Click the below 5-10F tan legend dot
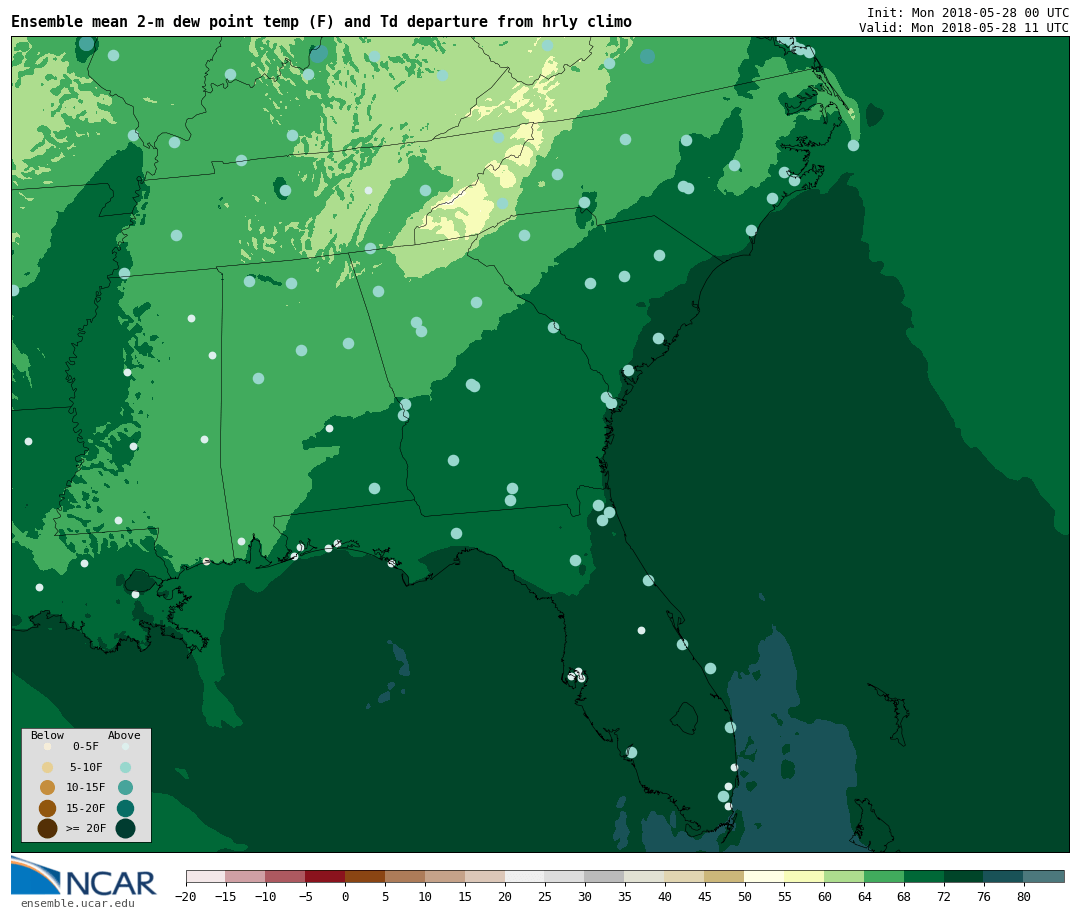Screen dimensions: 1080x915 pos(48,768)
